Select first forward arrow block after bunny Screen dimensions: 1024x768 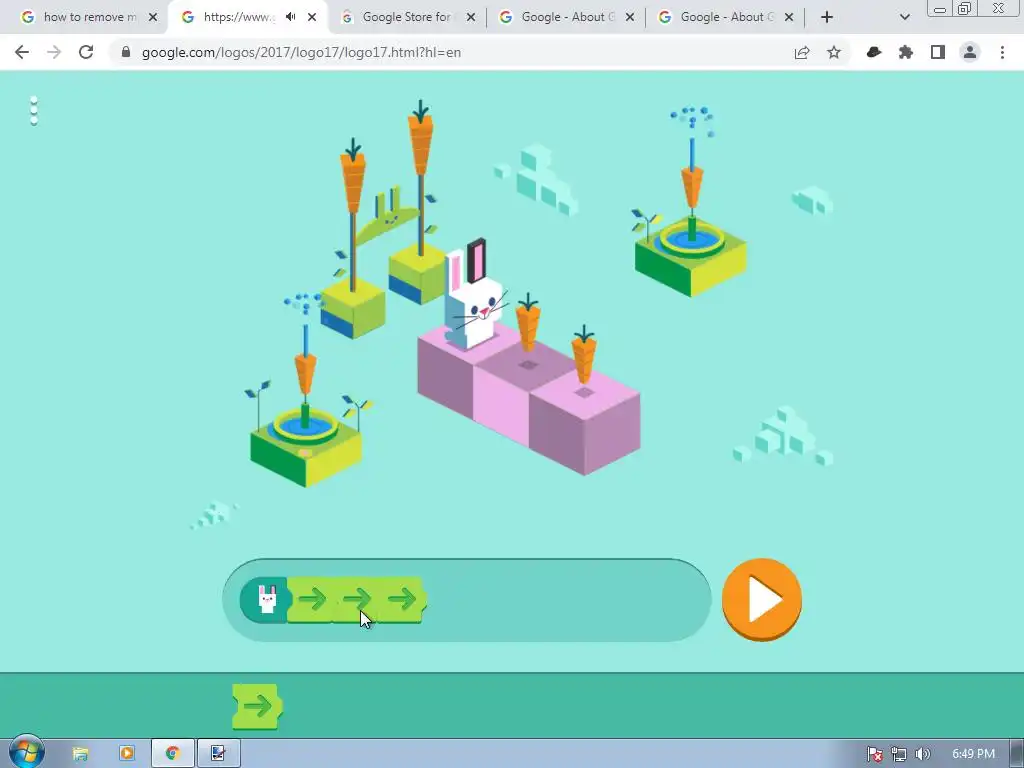(x=312, y=599)
